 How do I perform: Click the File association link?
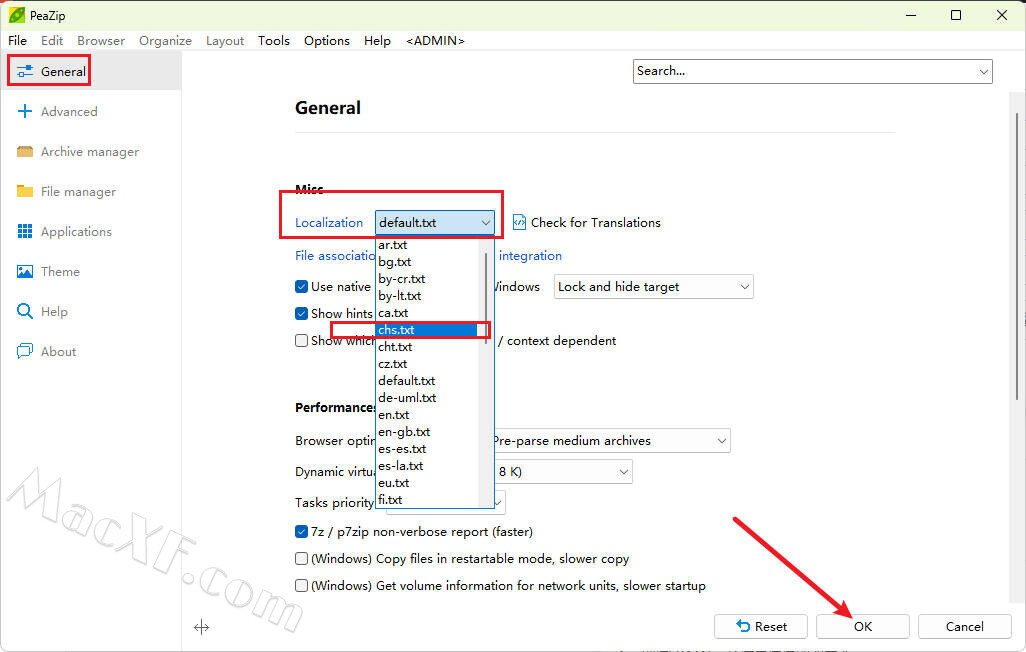pos(335,255)
